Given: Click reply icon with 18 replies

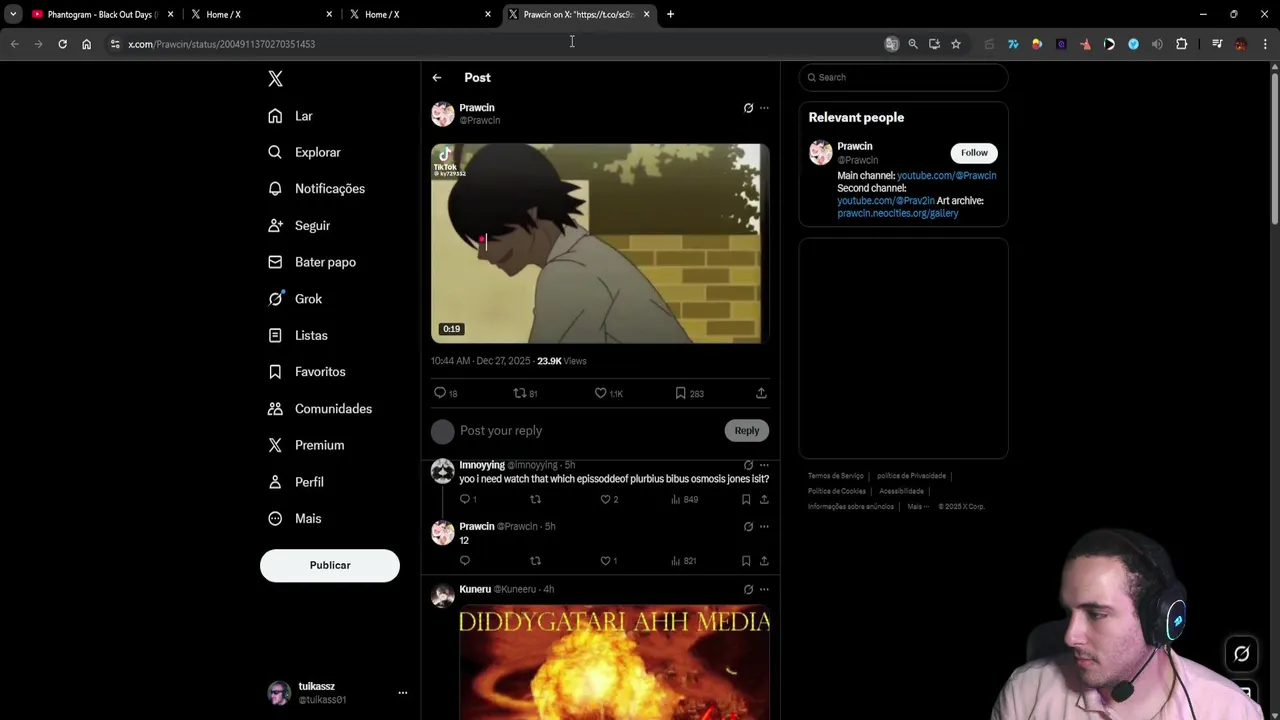Looking at the screenshot, I should pyautogui.click(x=445, y=393).
